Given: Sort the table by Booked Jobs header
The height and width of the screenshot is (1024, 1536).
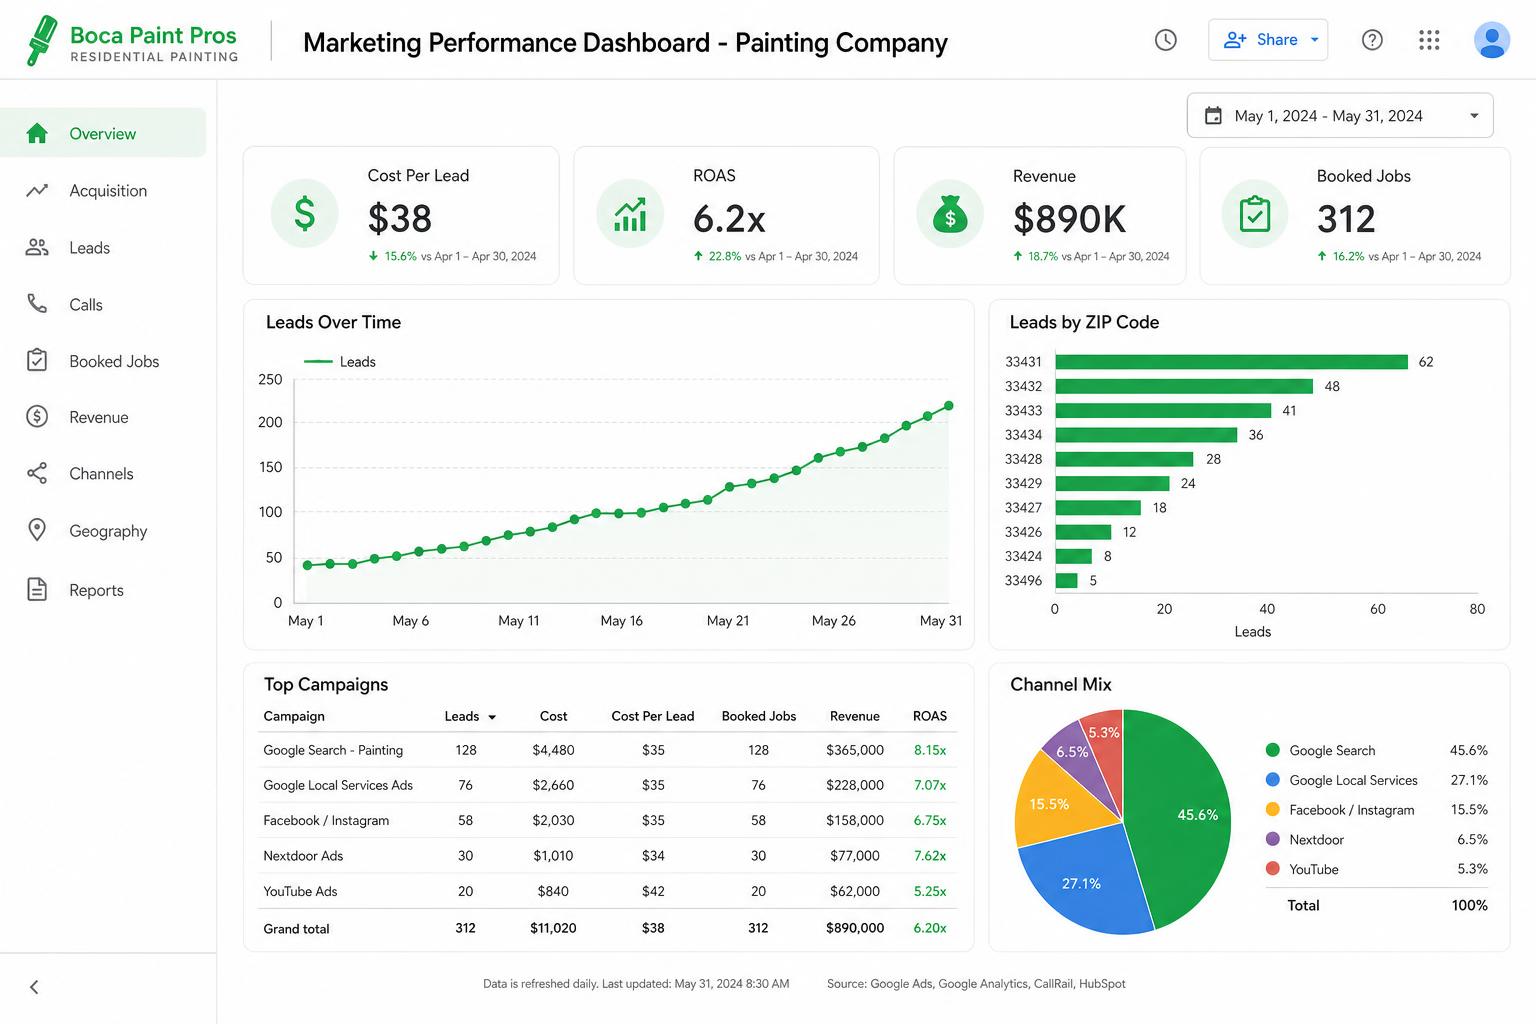Looking at the screenshot, I should point(759,716).
